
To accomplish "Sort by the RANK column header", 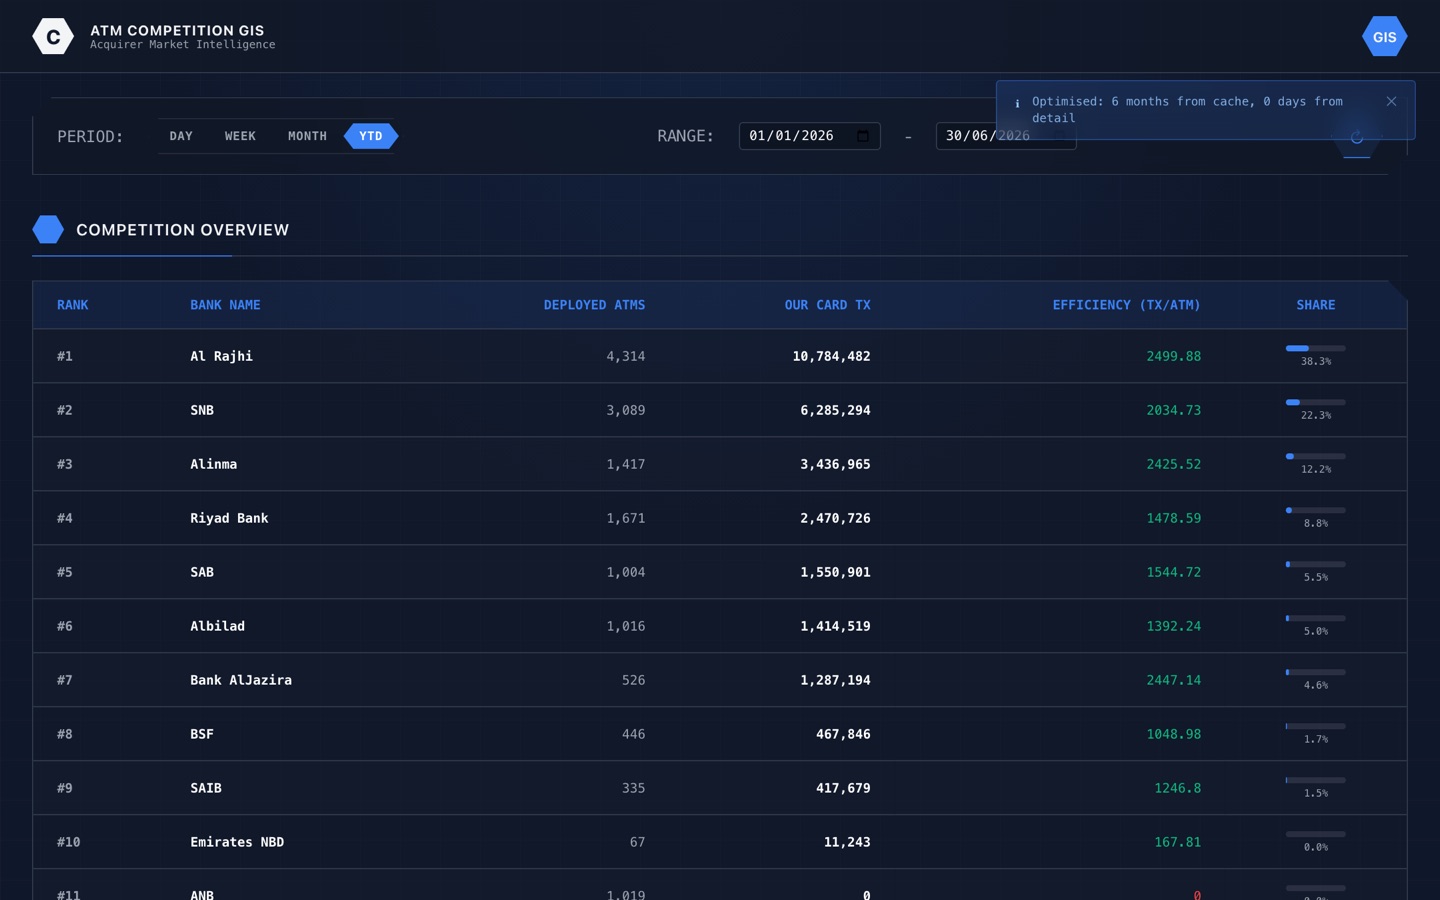I will tap(73, 305).
